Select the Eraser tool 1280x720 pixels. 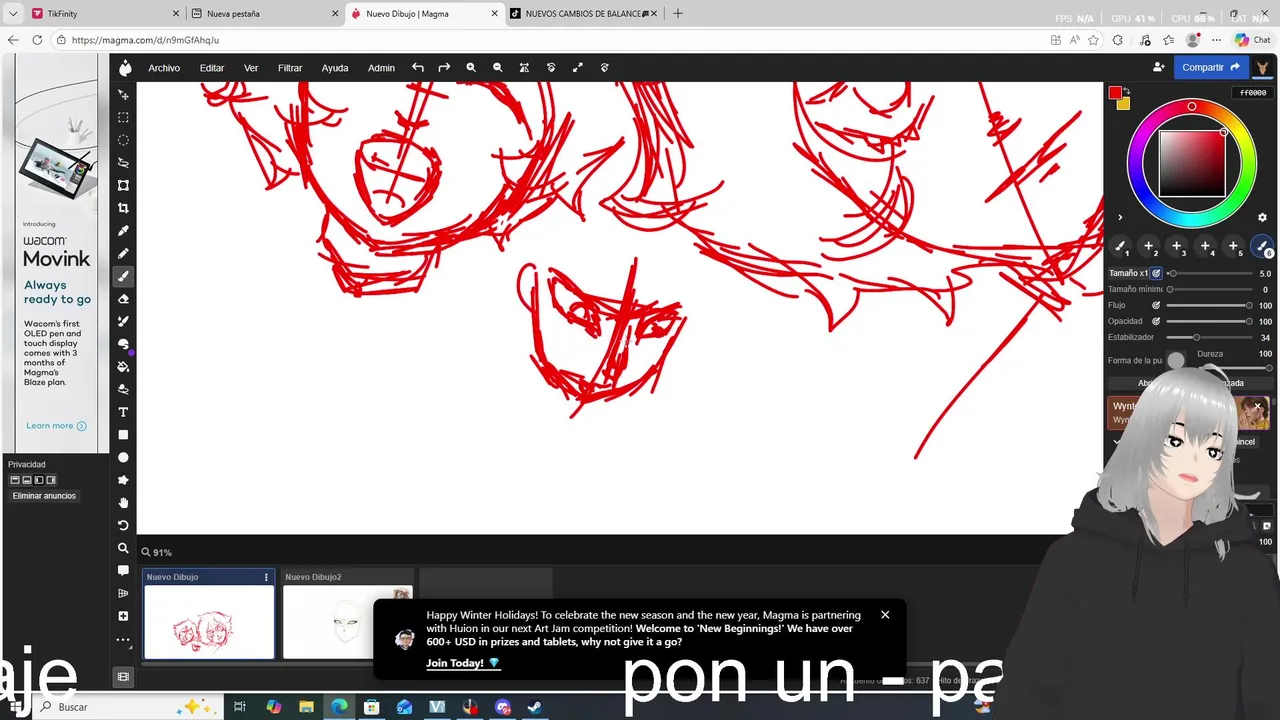[x=124, y=299]
